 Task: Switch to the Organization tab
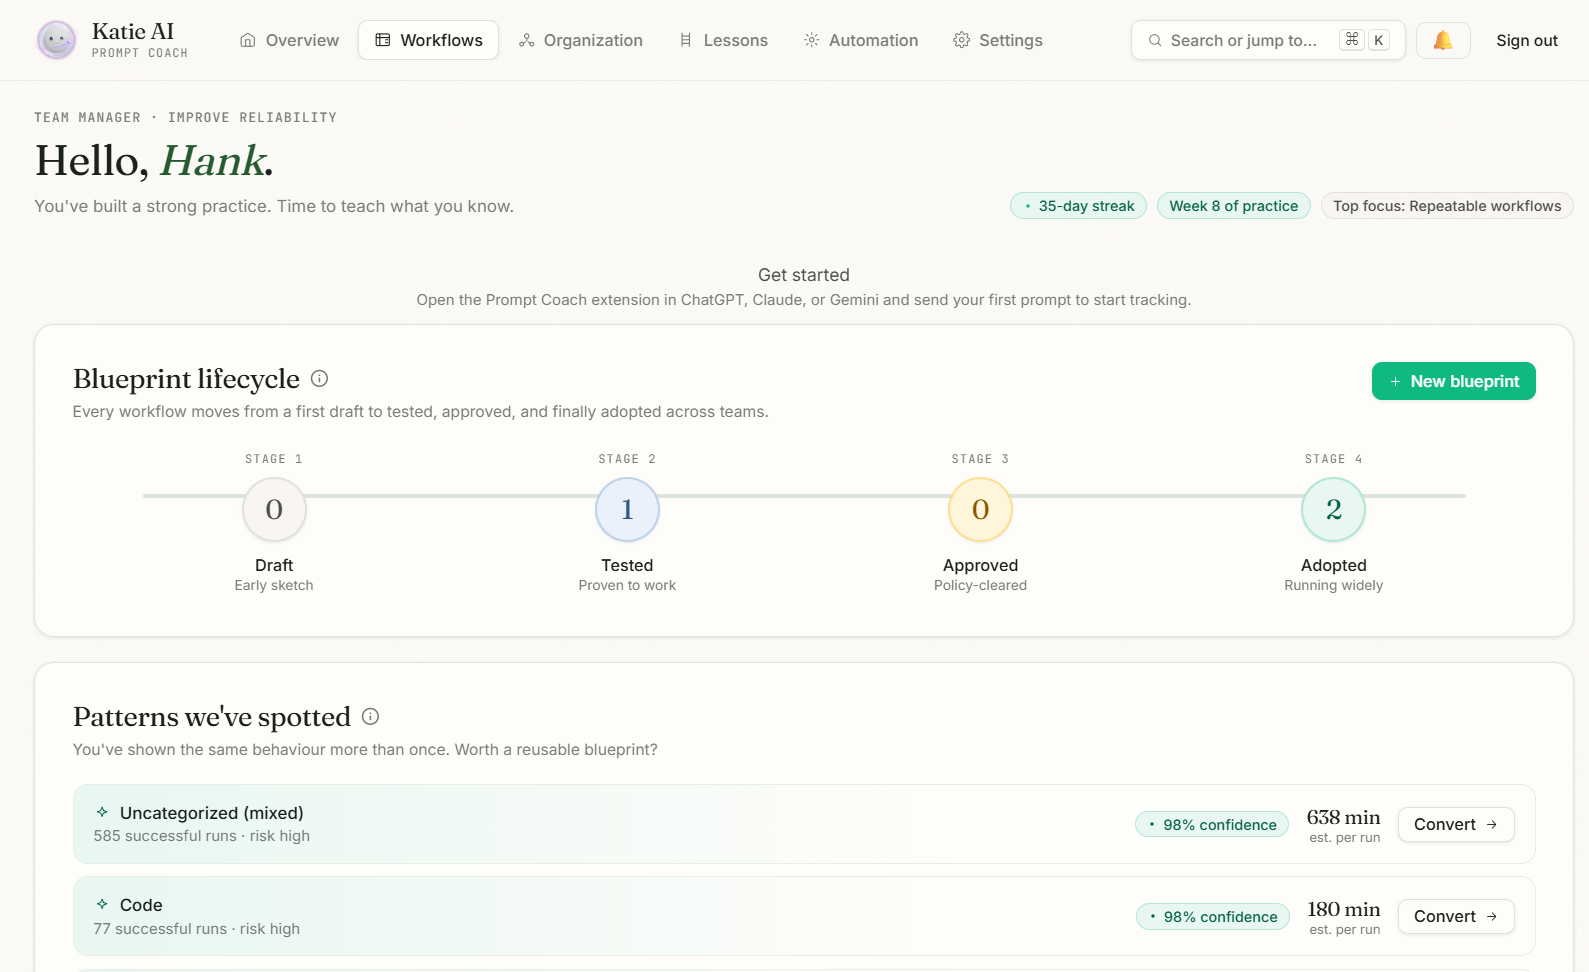pos(580,40)
